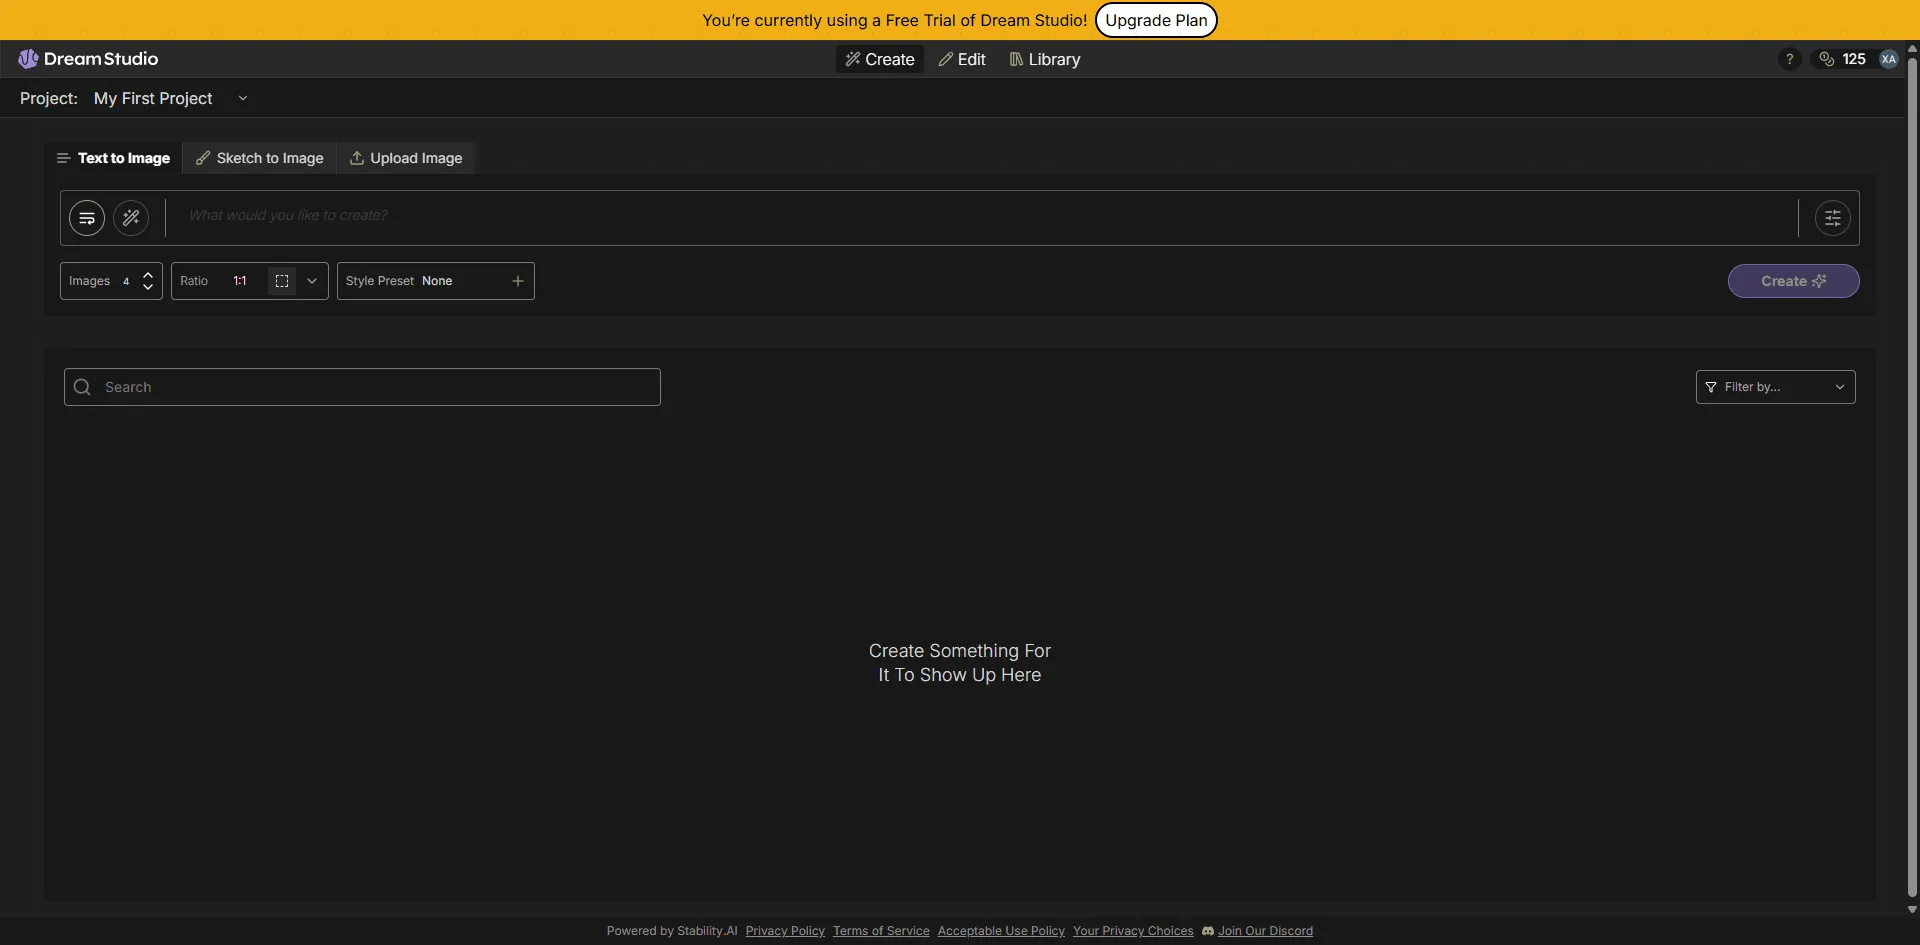
Task: Switch to the Sketch to Image tab
Action: pos(260,158)
